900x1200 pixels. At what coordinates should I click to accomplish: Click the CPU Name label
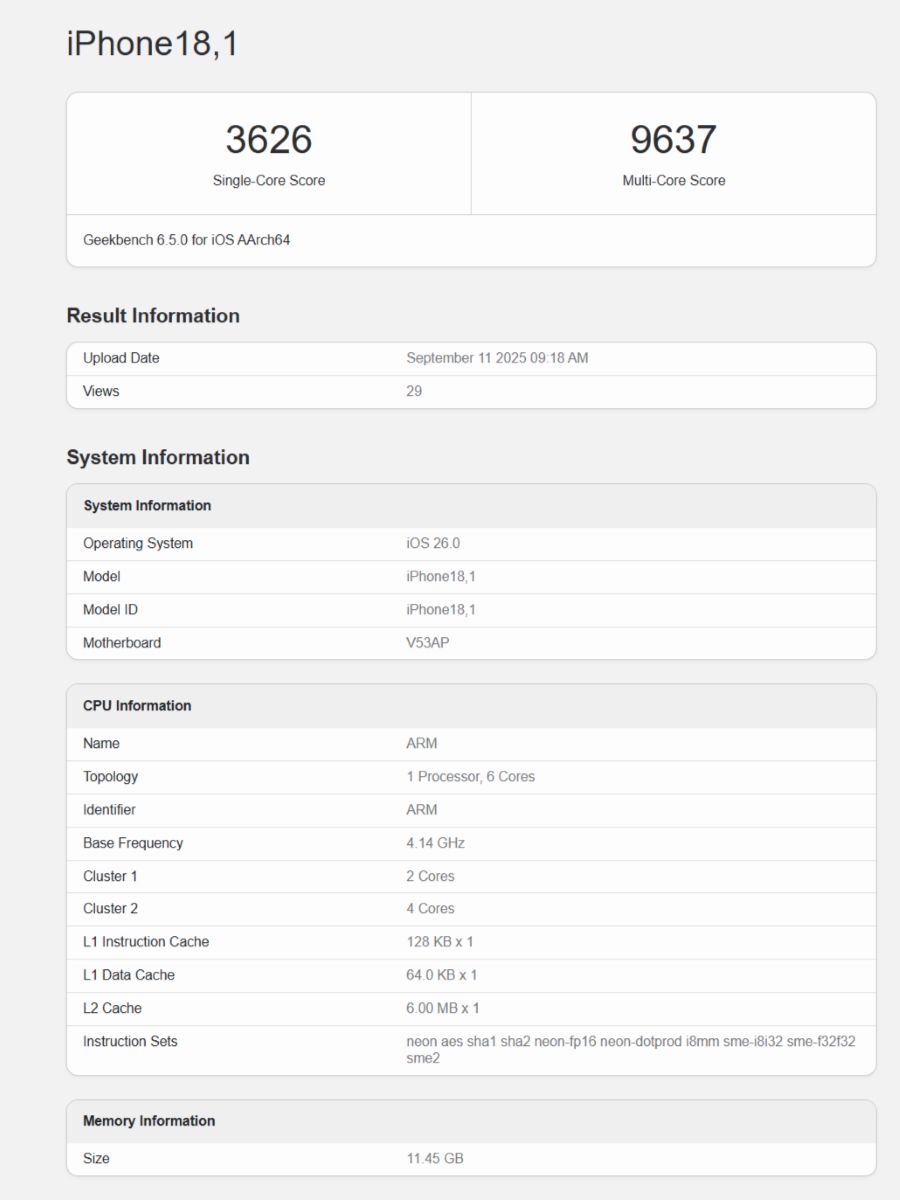click(101, 743)
